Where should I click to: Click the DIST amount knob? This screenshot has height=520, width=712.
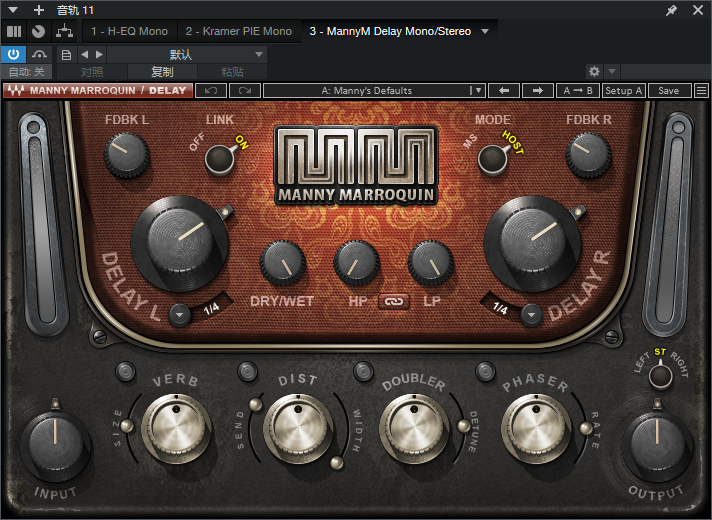(298, 428)
